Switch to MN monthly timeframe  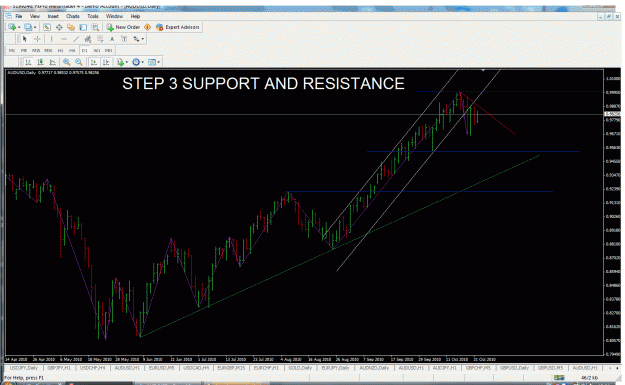coord(108,51)
